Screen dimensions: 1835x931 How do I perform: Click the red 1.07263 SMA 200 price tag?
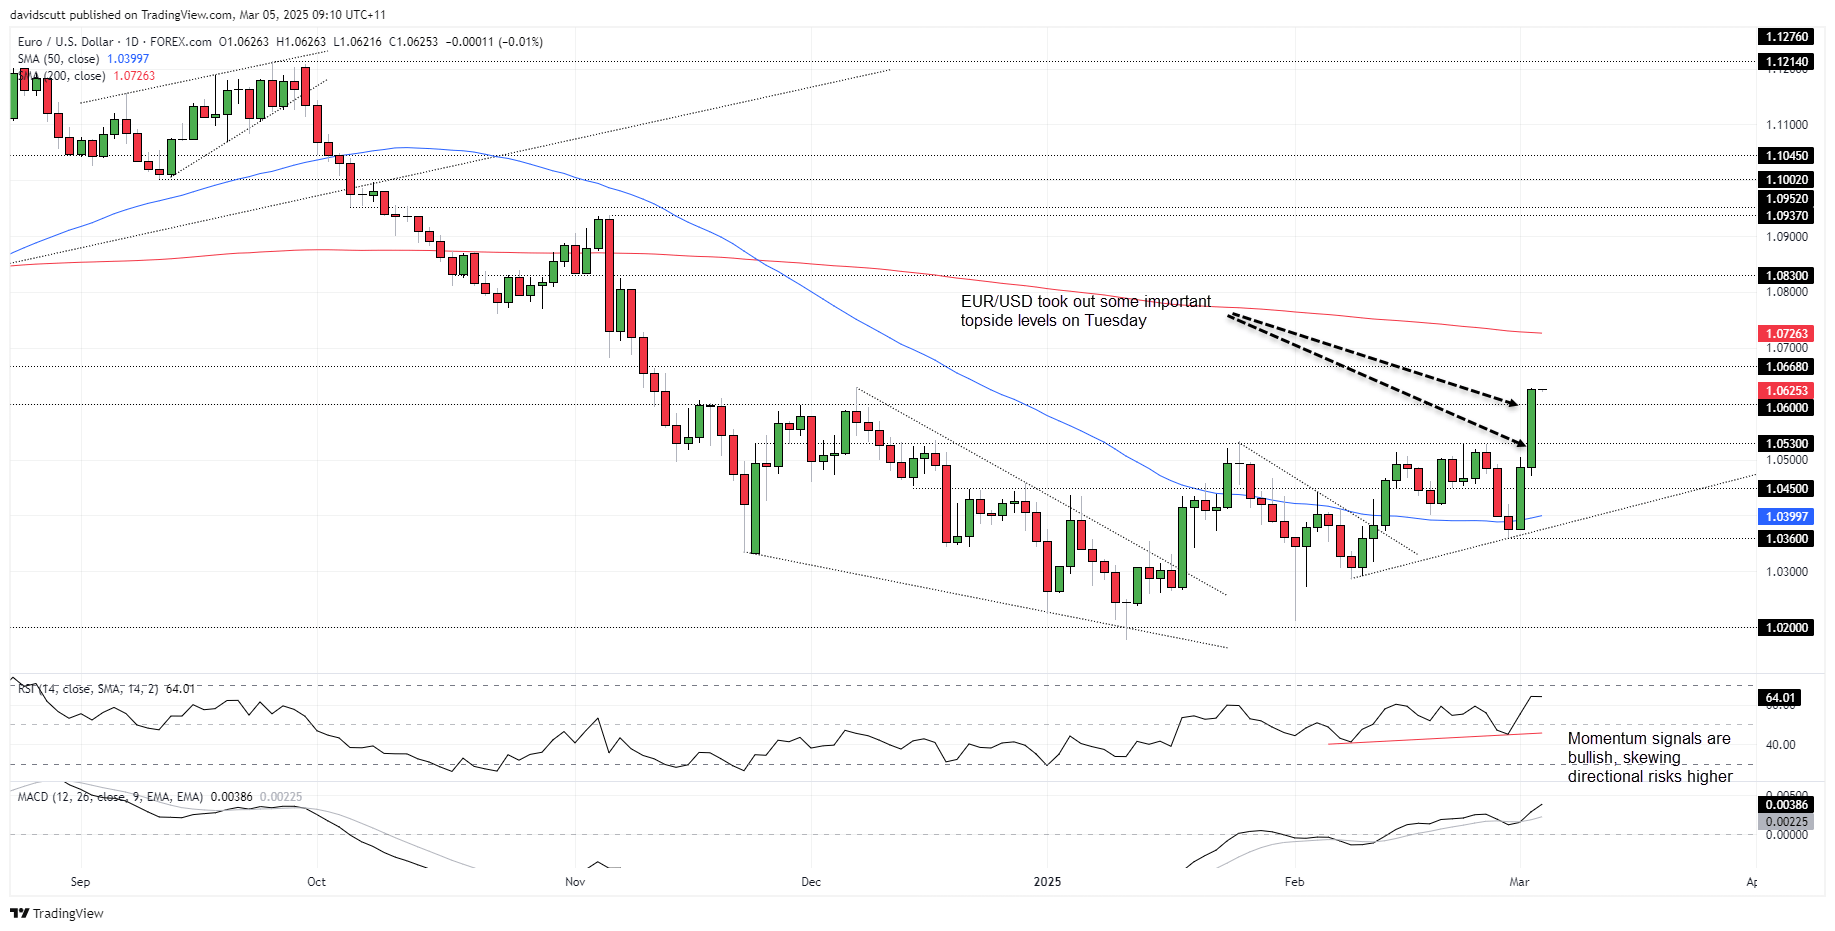(1786, 334)
